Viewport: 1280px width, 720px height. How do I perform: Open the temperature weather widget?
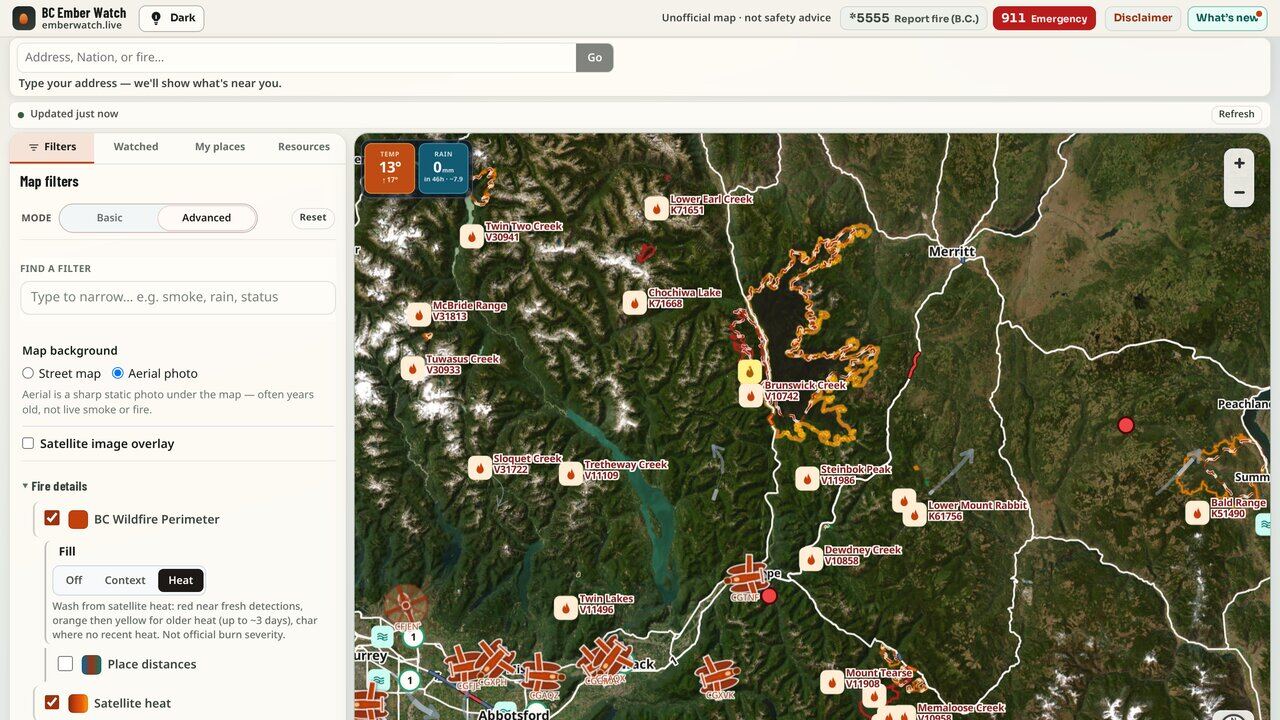[390, 168]
